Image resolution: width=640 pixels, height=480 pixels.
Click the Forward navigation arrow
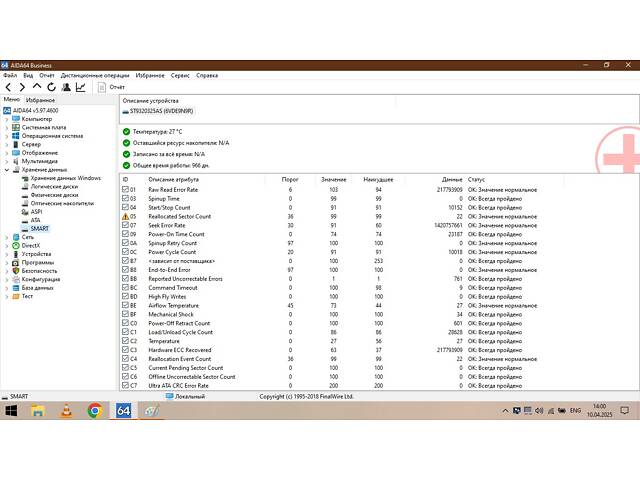(22, 87)
